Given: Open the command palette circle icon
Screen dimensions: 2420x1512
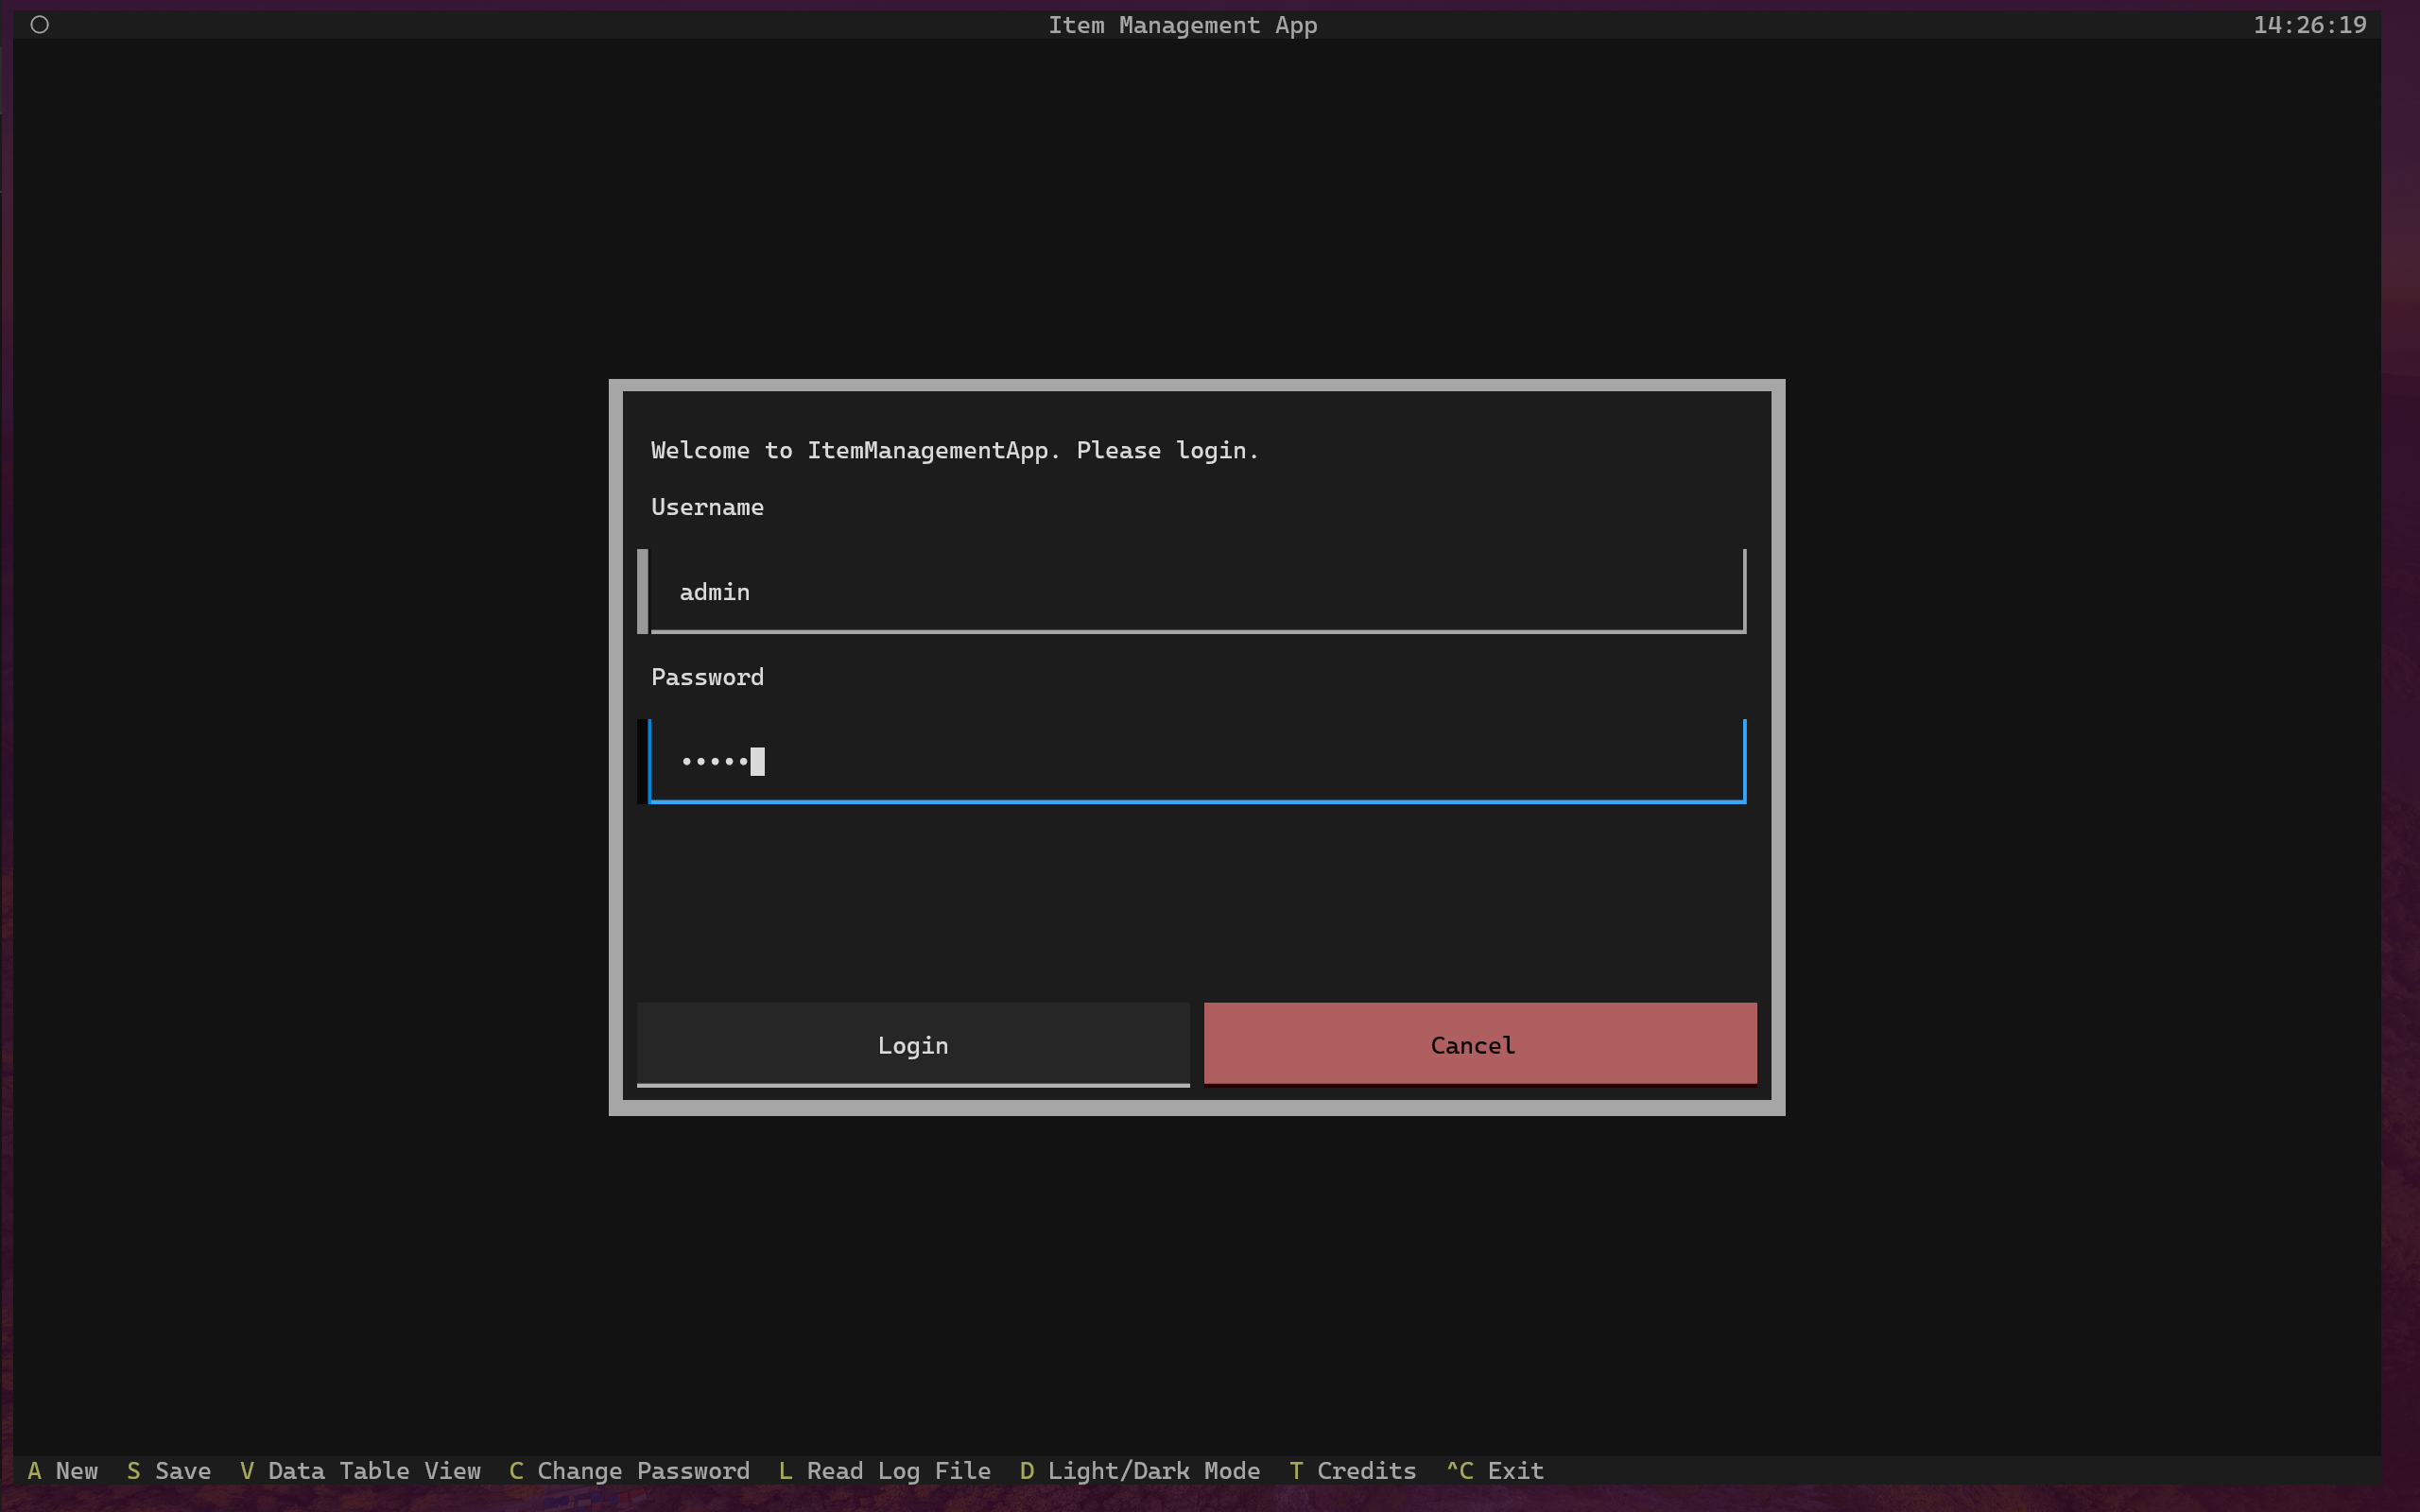Looking at the screenshot, I should pos(40,25).
